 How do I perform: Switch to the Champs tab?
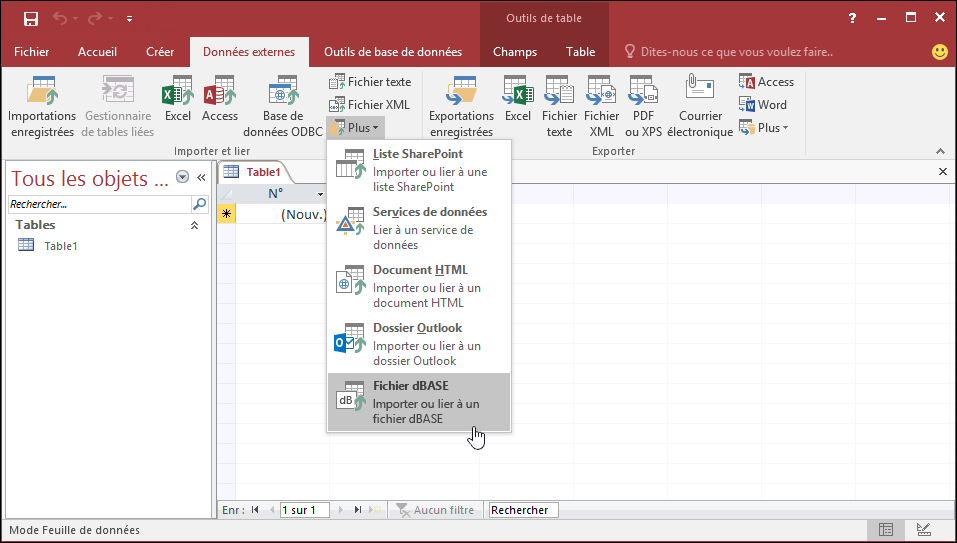click(515, 52)
